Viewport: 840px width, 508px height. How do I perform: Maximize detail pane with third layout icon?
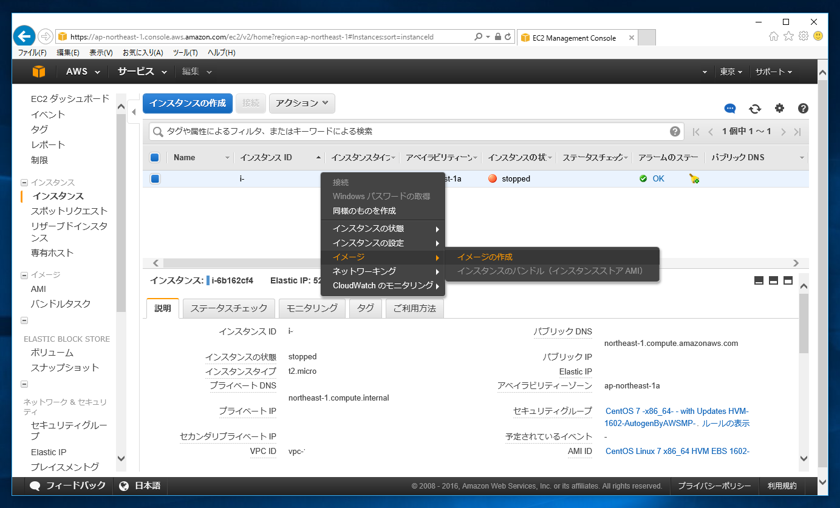[x=788, y=280]
